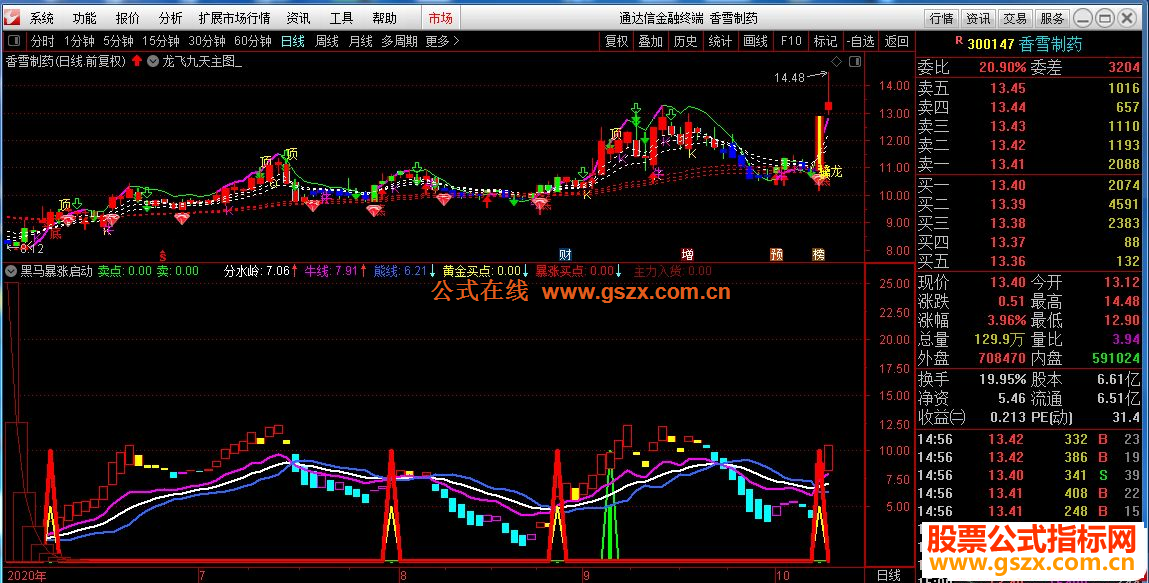Click the 历史 toolbar button
Screen dimensions: 1149x583
(x=686, y=41)
